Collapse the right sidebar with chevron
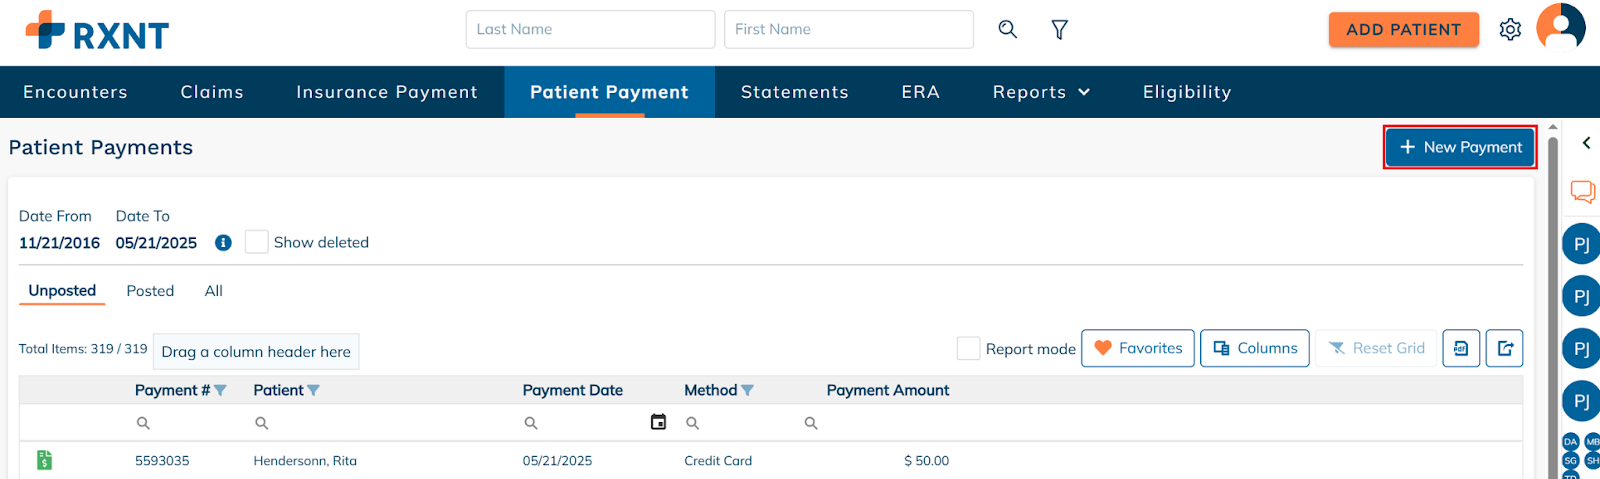 (x=1586, y=143)
